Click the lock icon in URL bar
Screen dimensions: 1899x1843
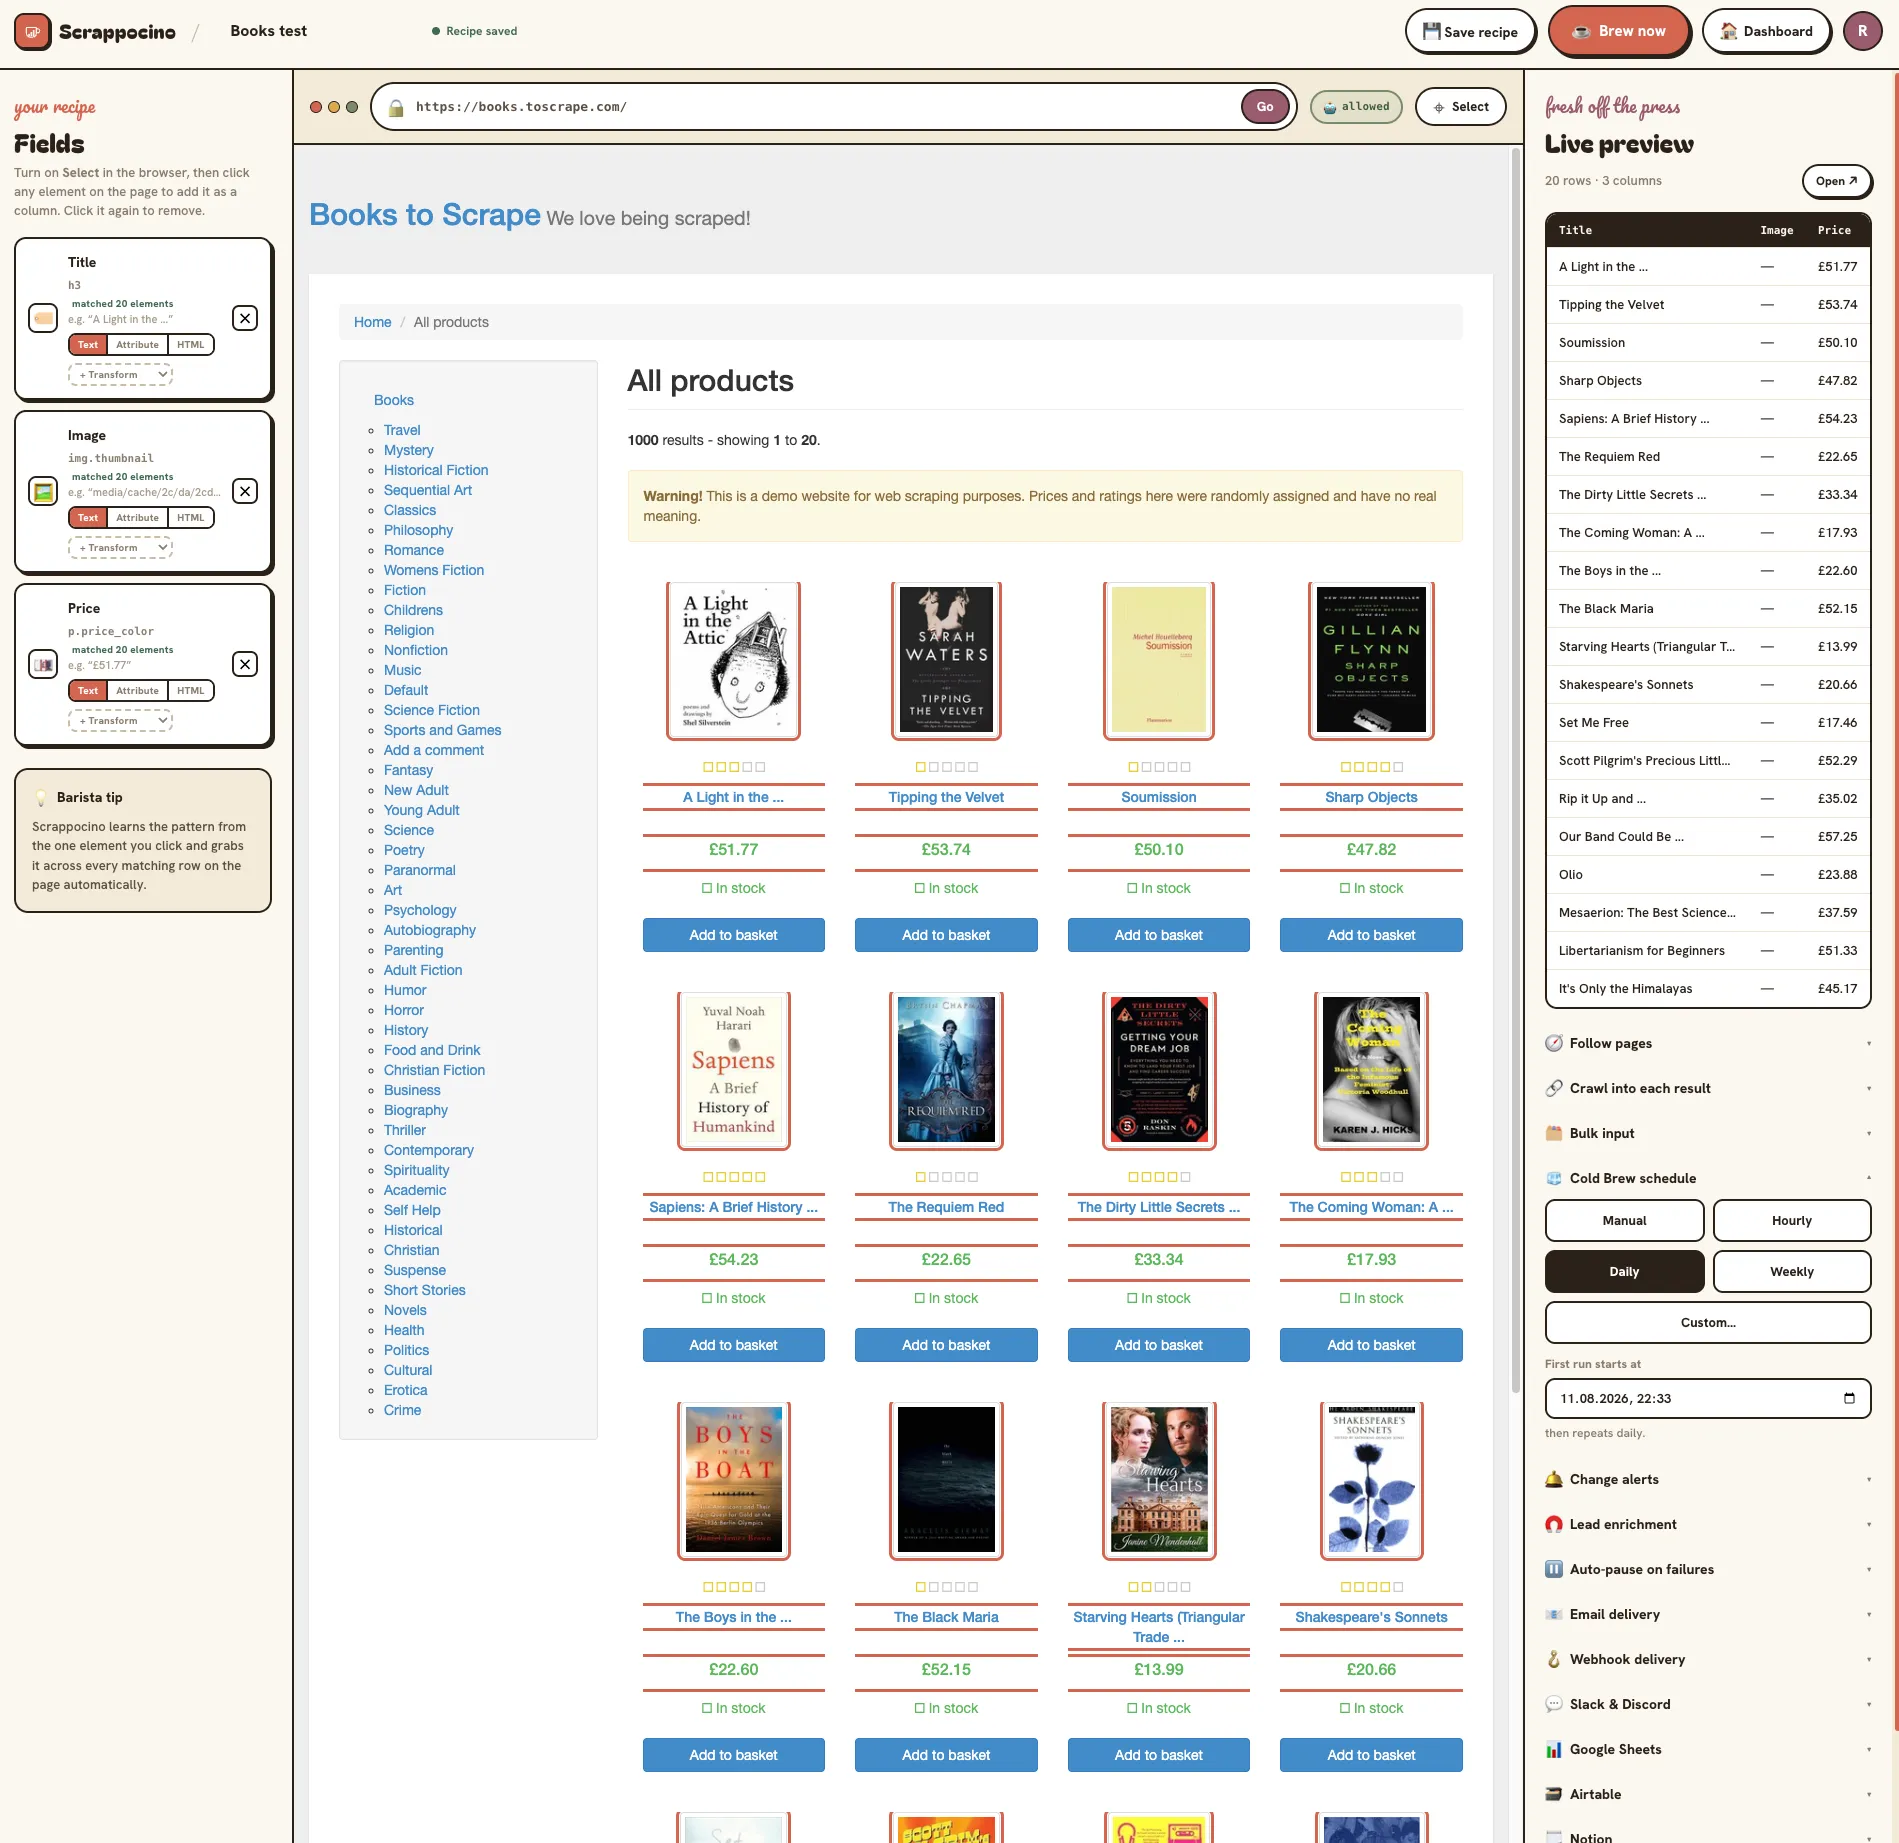coord(396,107)
